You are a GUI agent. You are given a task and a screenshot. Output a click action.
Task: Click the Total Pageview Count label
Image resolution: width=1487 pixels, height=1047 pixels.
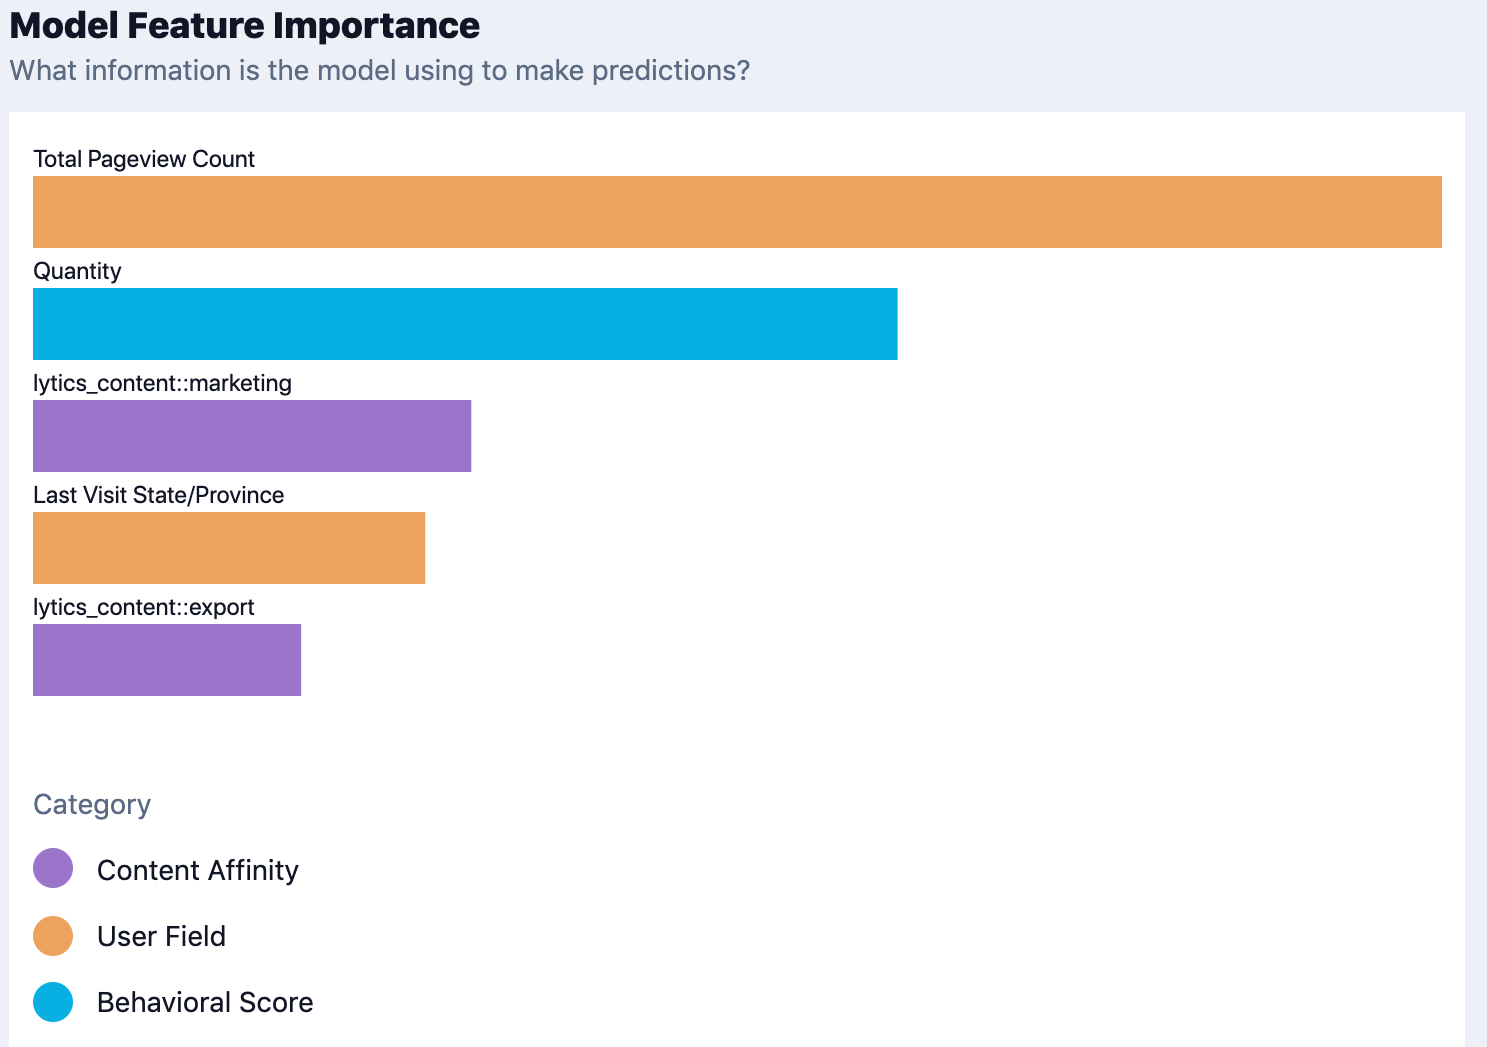coord(144,159)
